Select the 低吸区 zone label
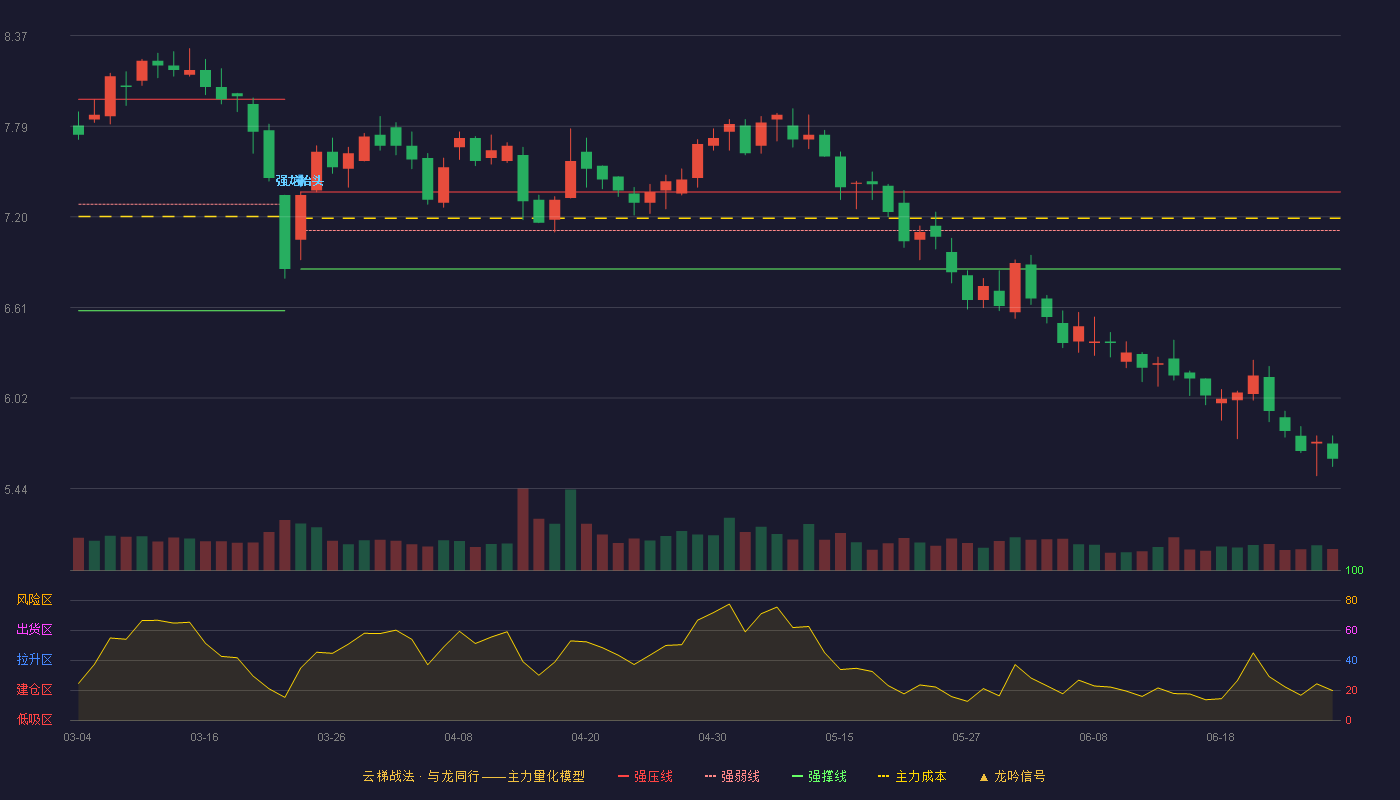Image resolution: width=1400 pixels, height=800 pixels. tap(34, 719)
